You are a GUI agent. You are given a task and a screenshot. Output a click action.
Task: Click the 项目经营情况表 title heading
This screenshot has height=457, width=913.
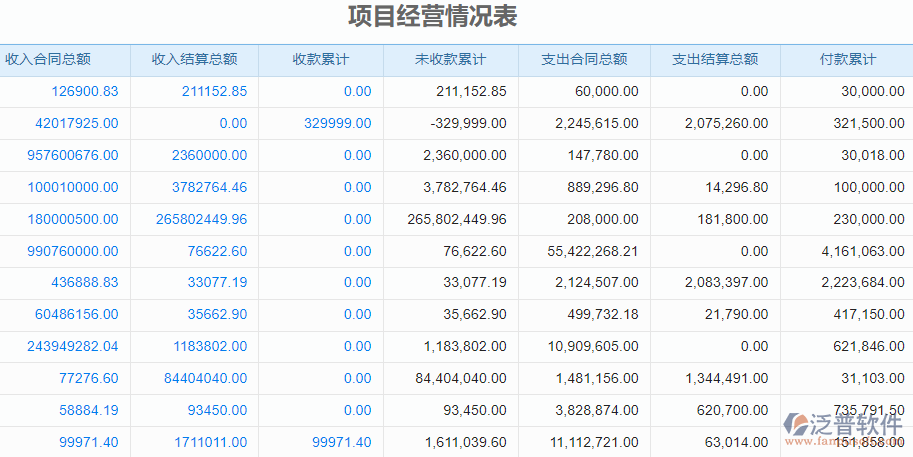pos(432,17)
